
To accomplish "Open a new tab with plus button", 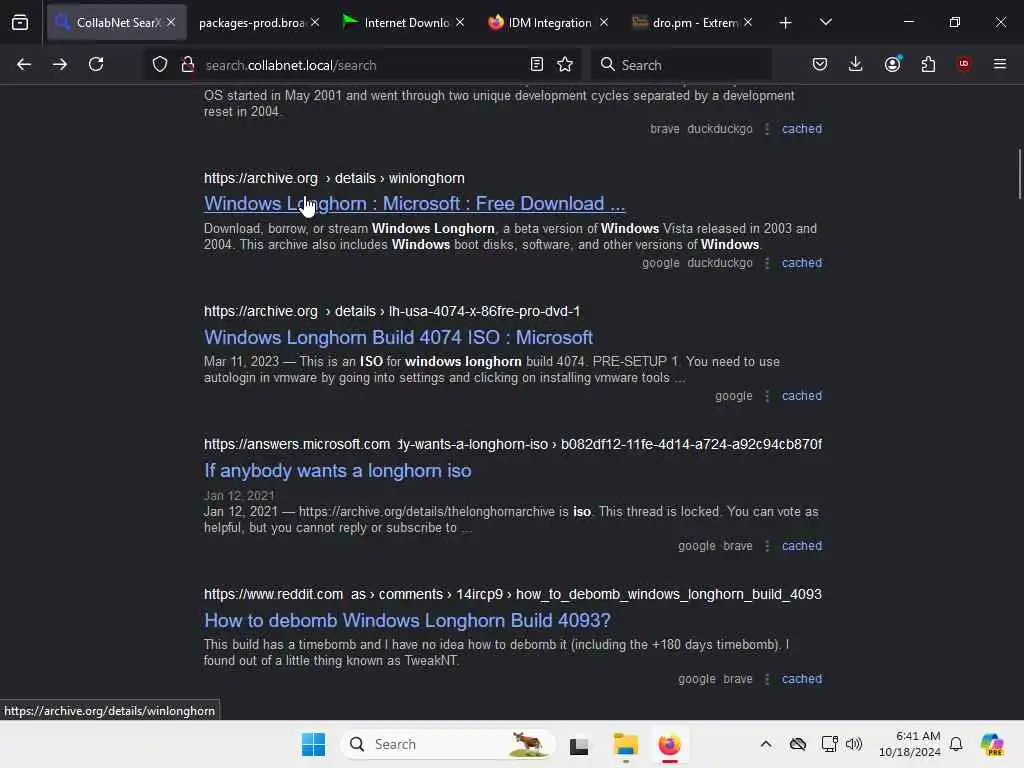I will (x=786, y=23).
